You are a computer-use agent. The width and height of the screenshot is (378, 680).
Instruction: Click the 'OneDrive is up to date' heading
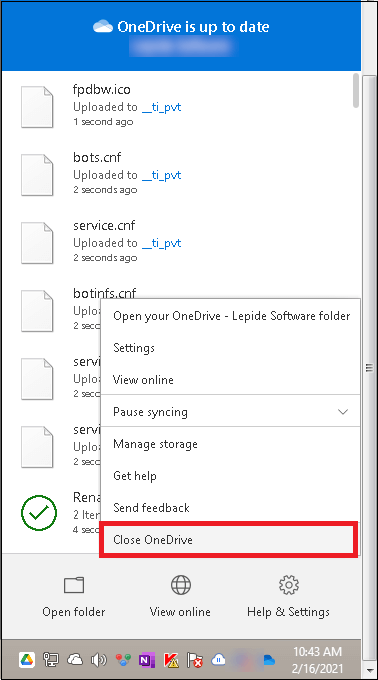(193, 27)
